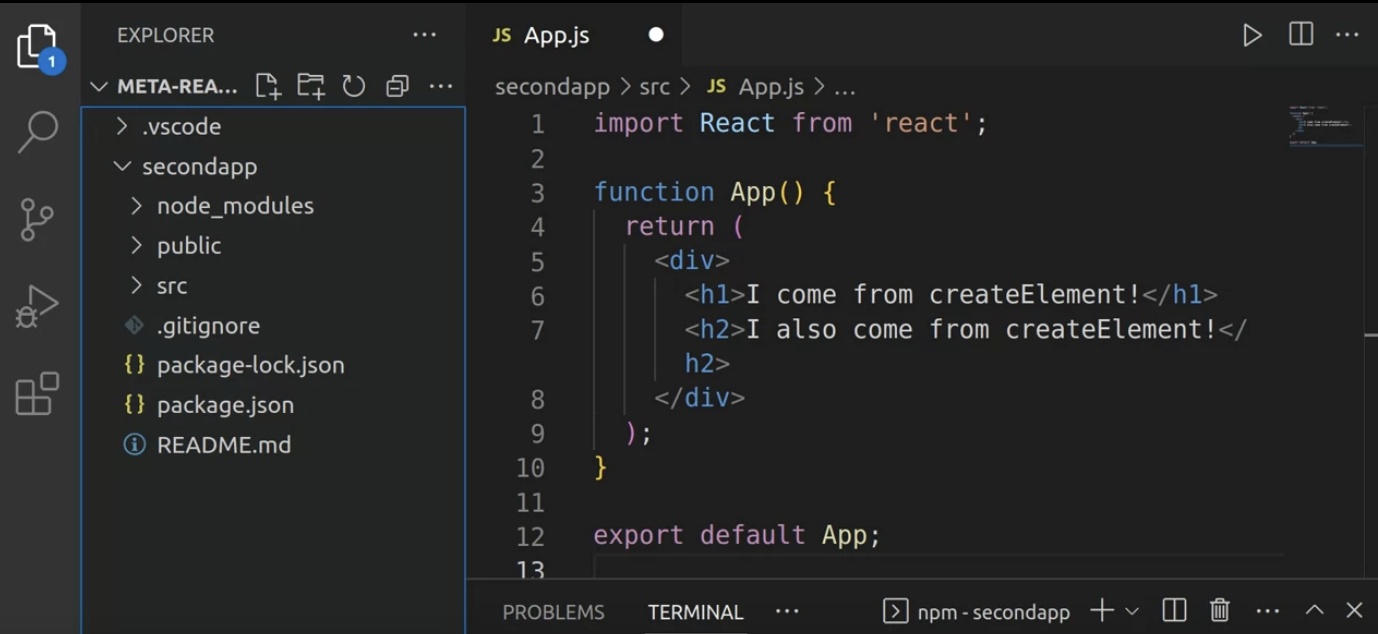The width and height of the screenshot is (1378, 634).
Task: Kill the terminal using the trash icon
Action: point(1220,610)
